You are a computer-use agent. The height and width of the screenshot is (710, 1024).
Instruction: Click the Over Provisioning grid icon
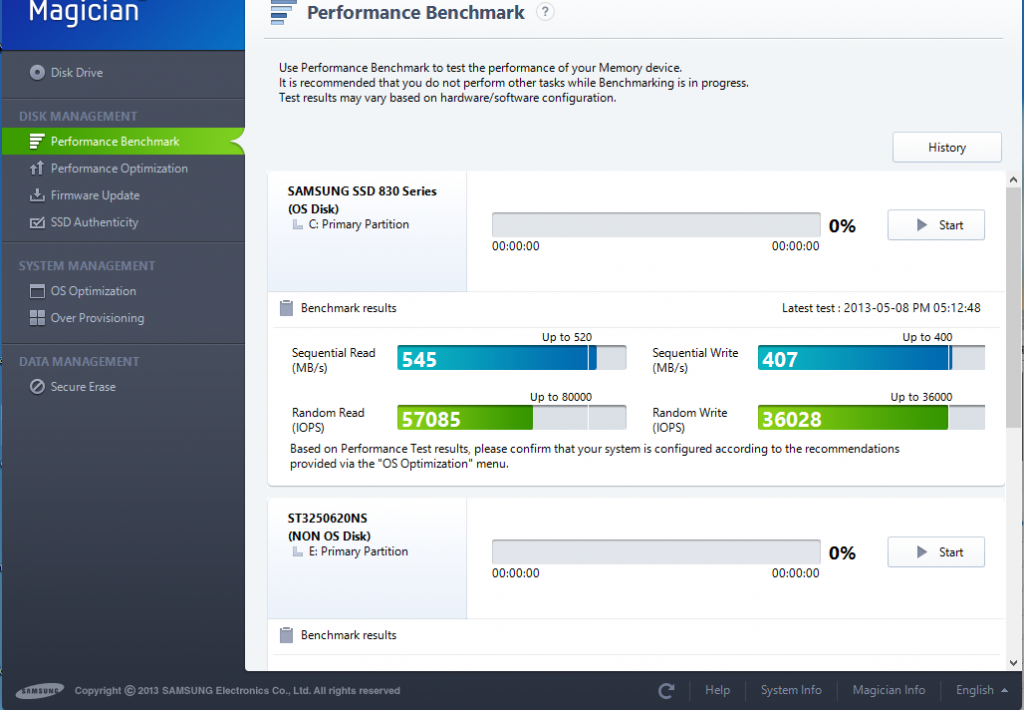(37, 318)
